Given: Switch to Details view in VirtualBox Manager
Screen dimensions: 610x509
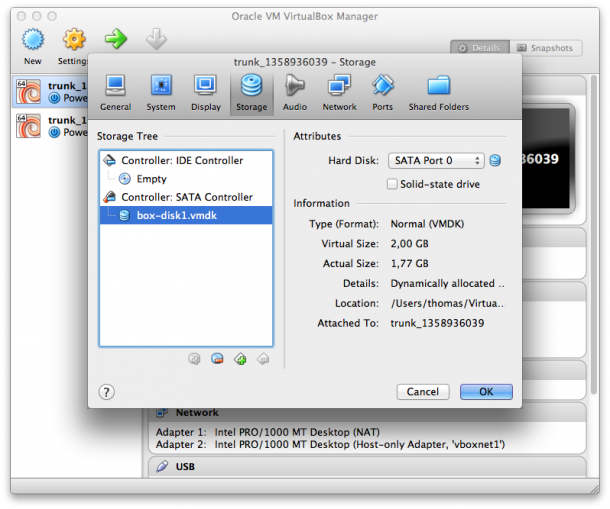Looking at the screenshot, I should coord(480,48).
